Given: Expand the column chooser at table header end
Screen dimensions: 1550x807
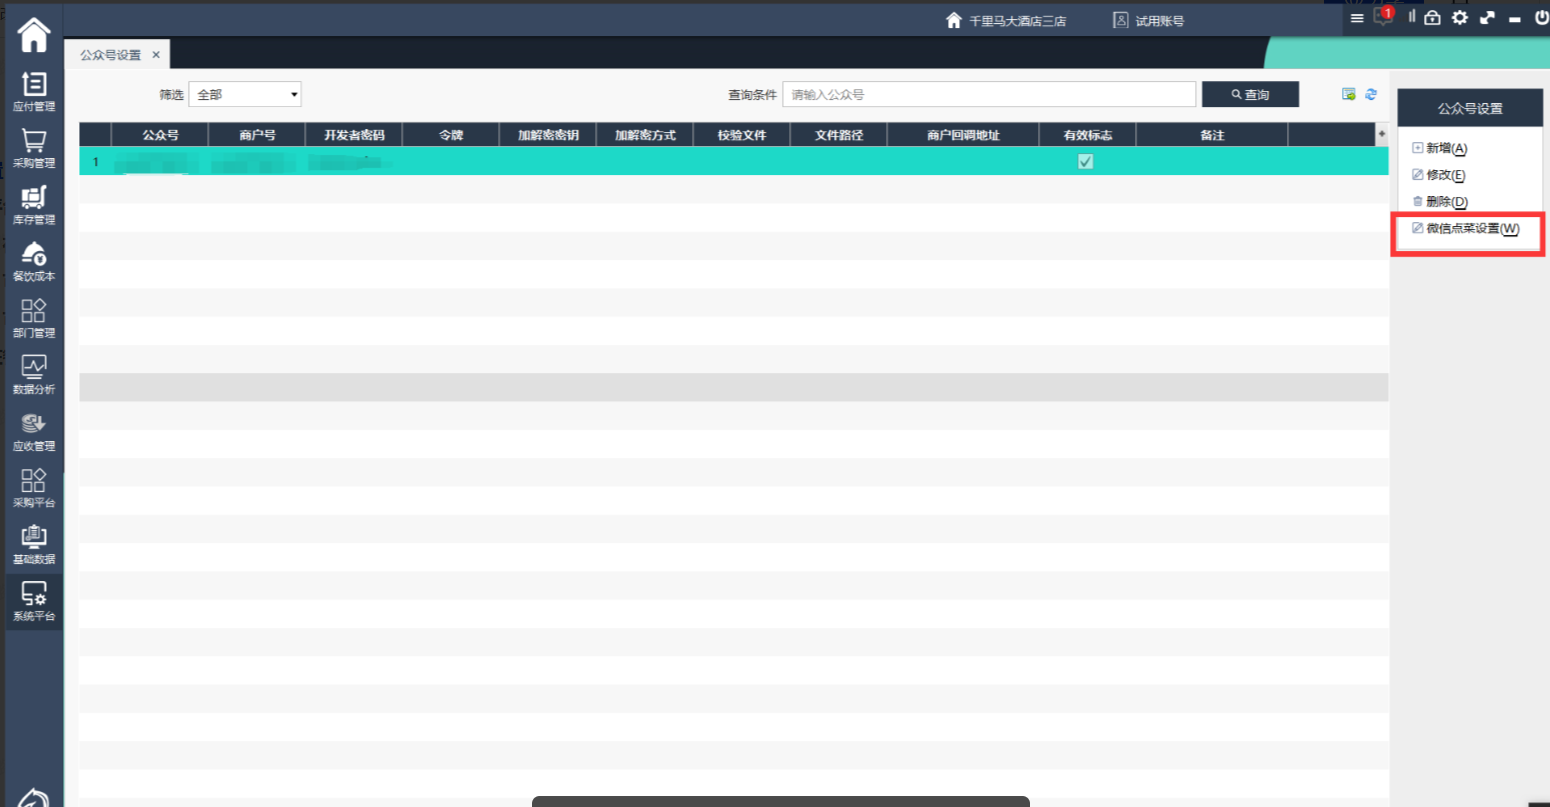Looking at the screenshot, I should [1382, 134].
